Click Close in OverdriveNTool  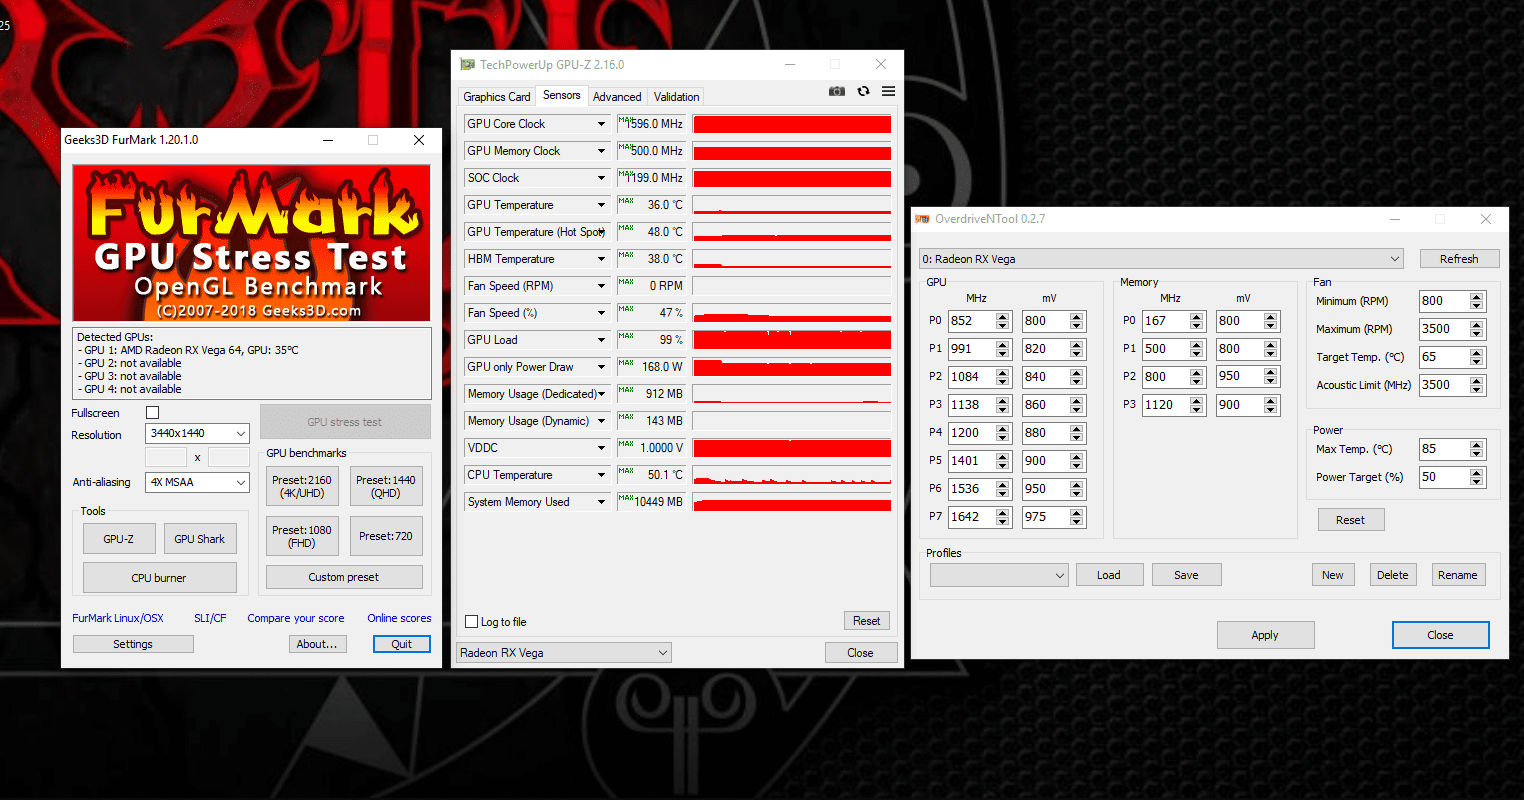pyautogui.click(x=1440, y=635)
